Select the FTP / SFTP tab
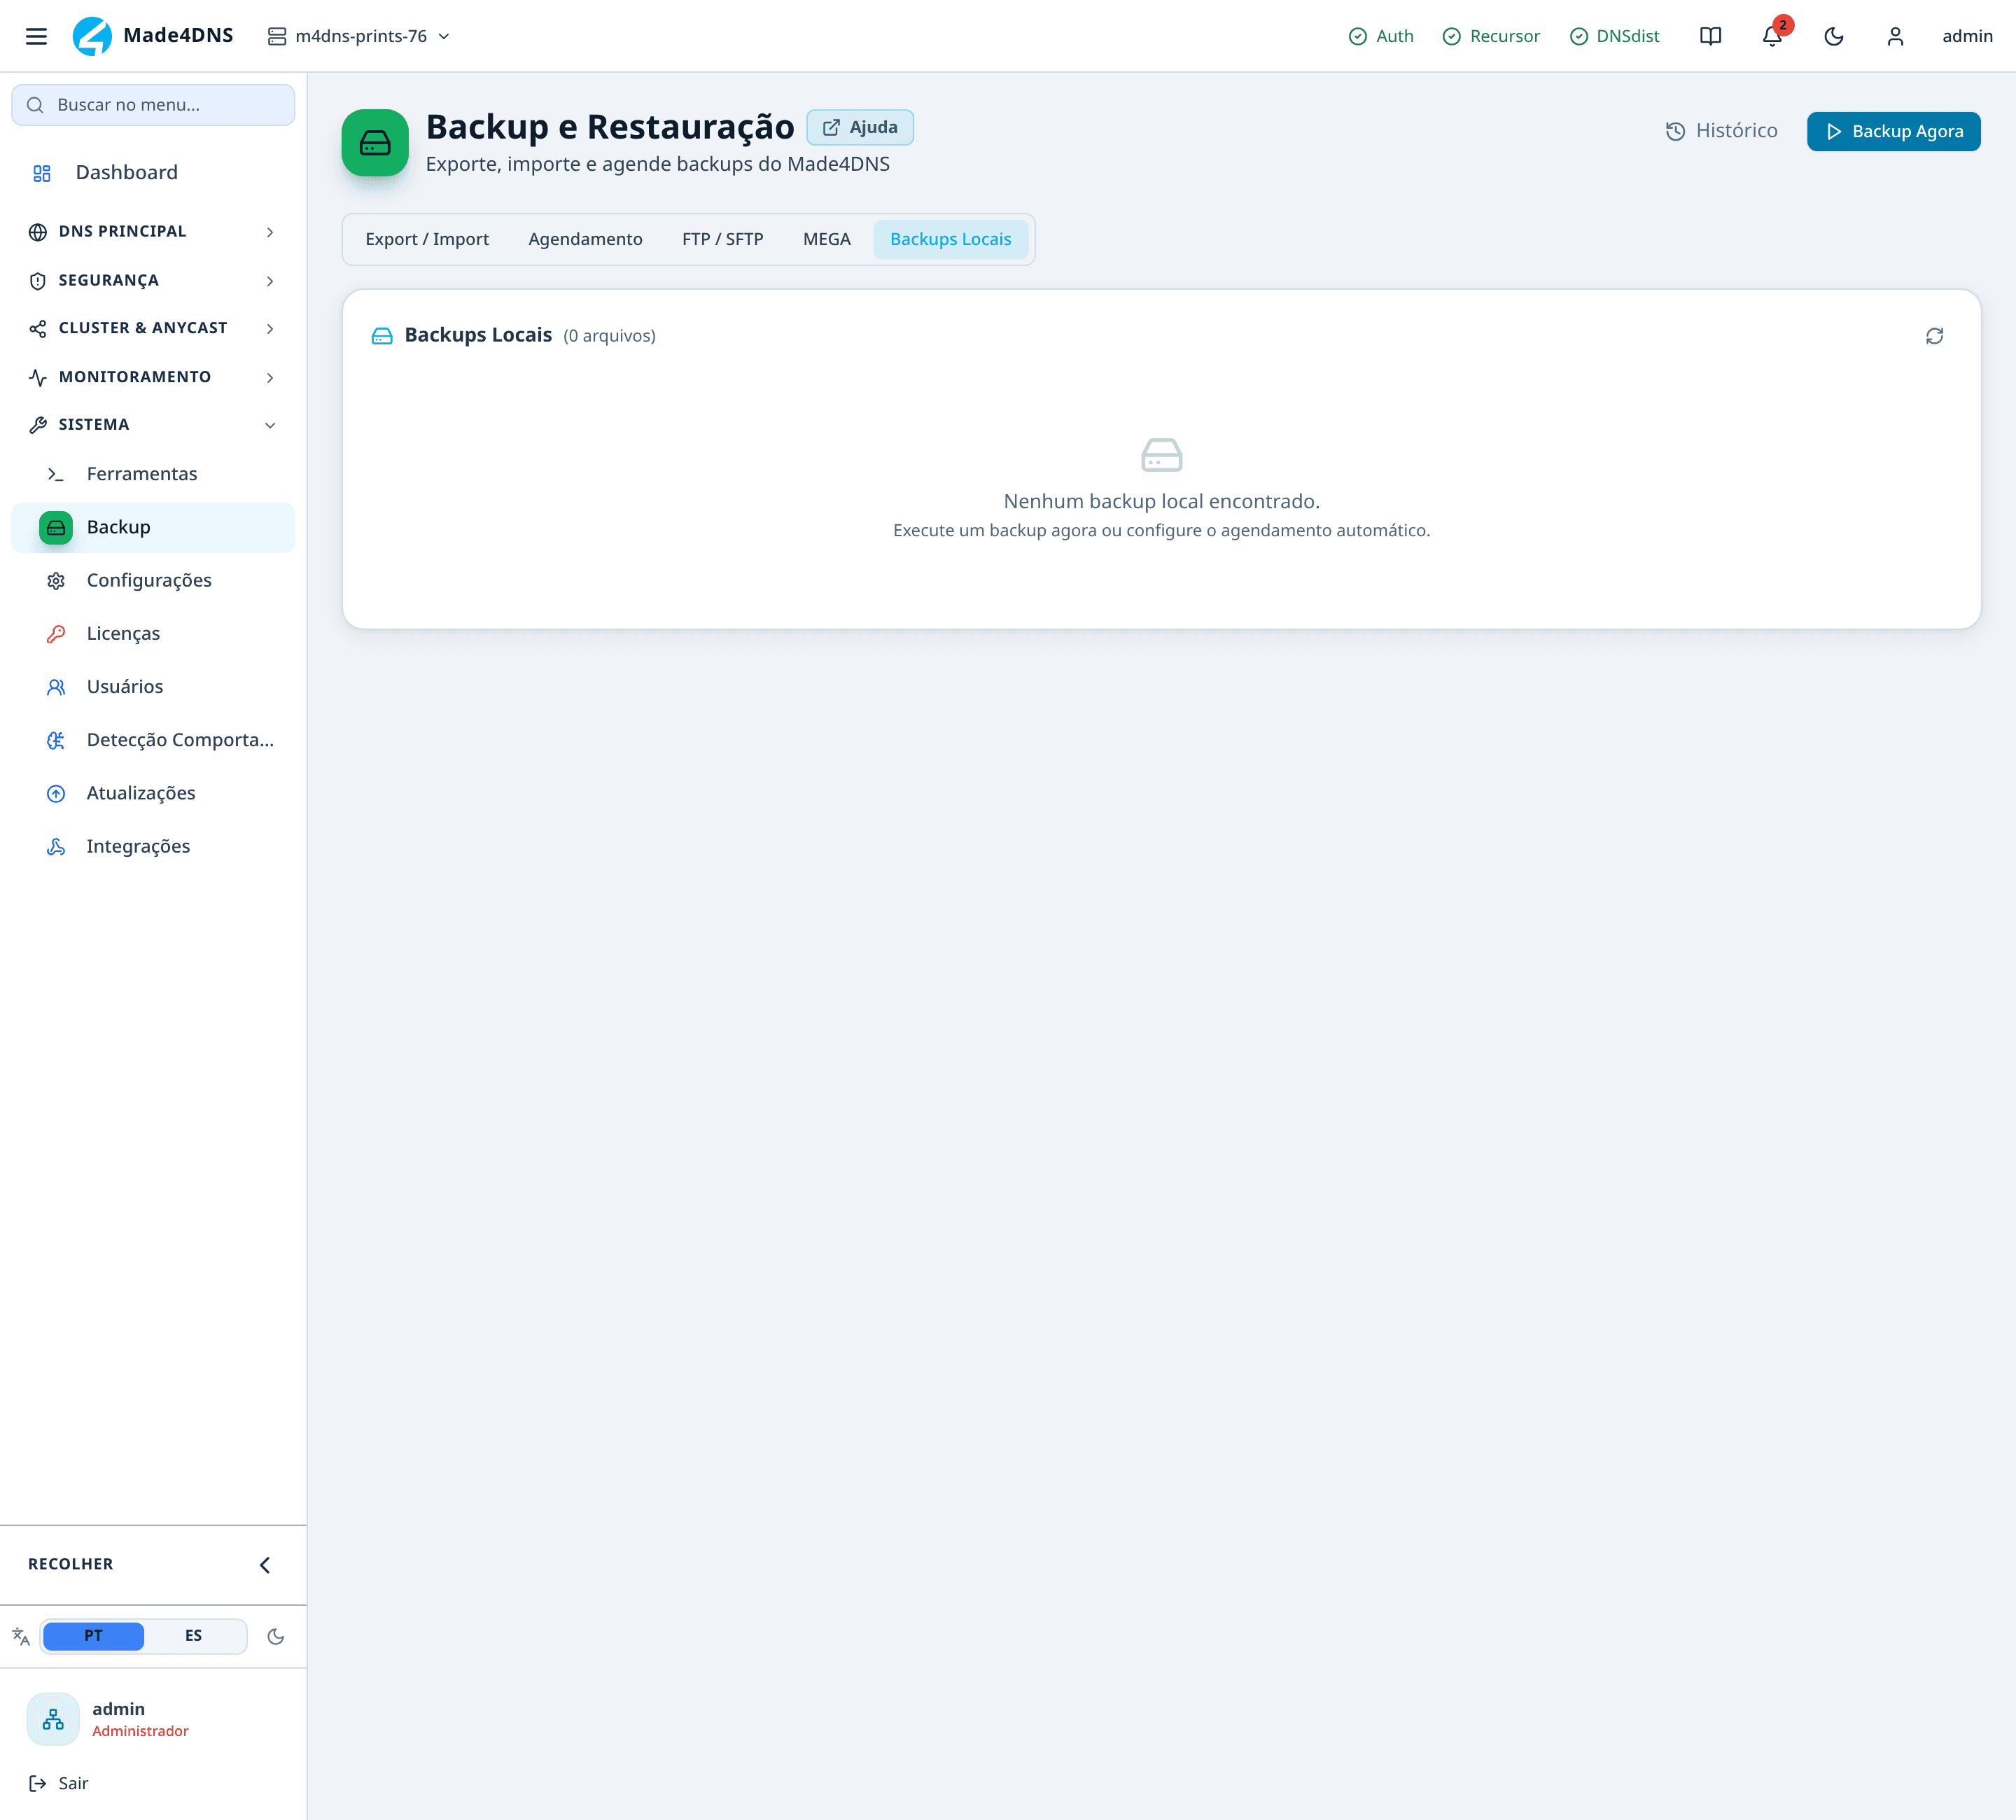 (722, 239)
